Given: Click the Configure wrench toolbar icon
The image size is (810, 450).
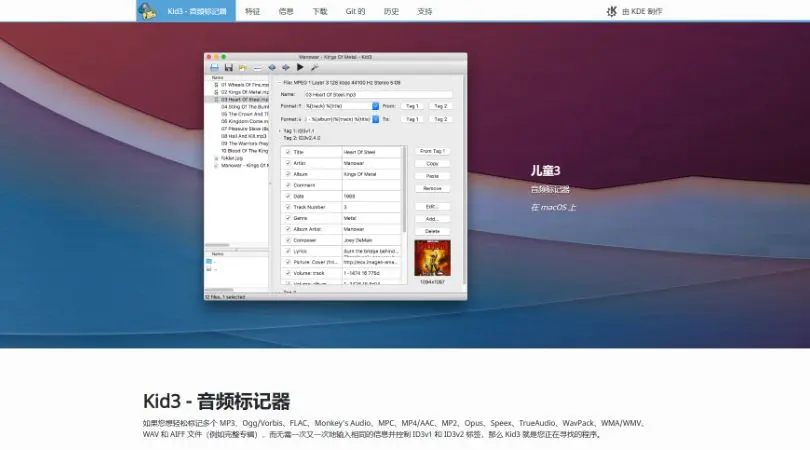Looking at the screenshot, I should pos(314,68).
